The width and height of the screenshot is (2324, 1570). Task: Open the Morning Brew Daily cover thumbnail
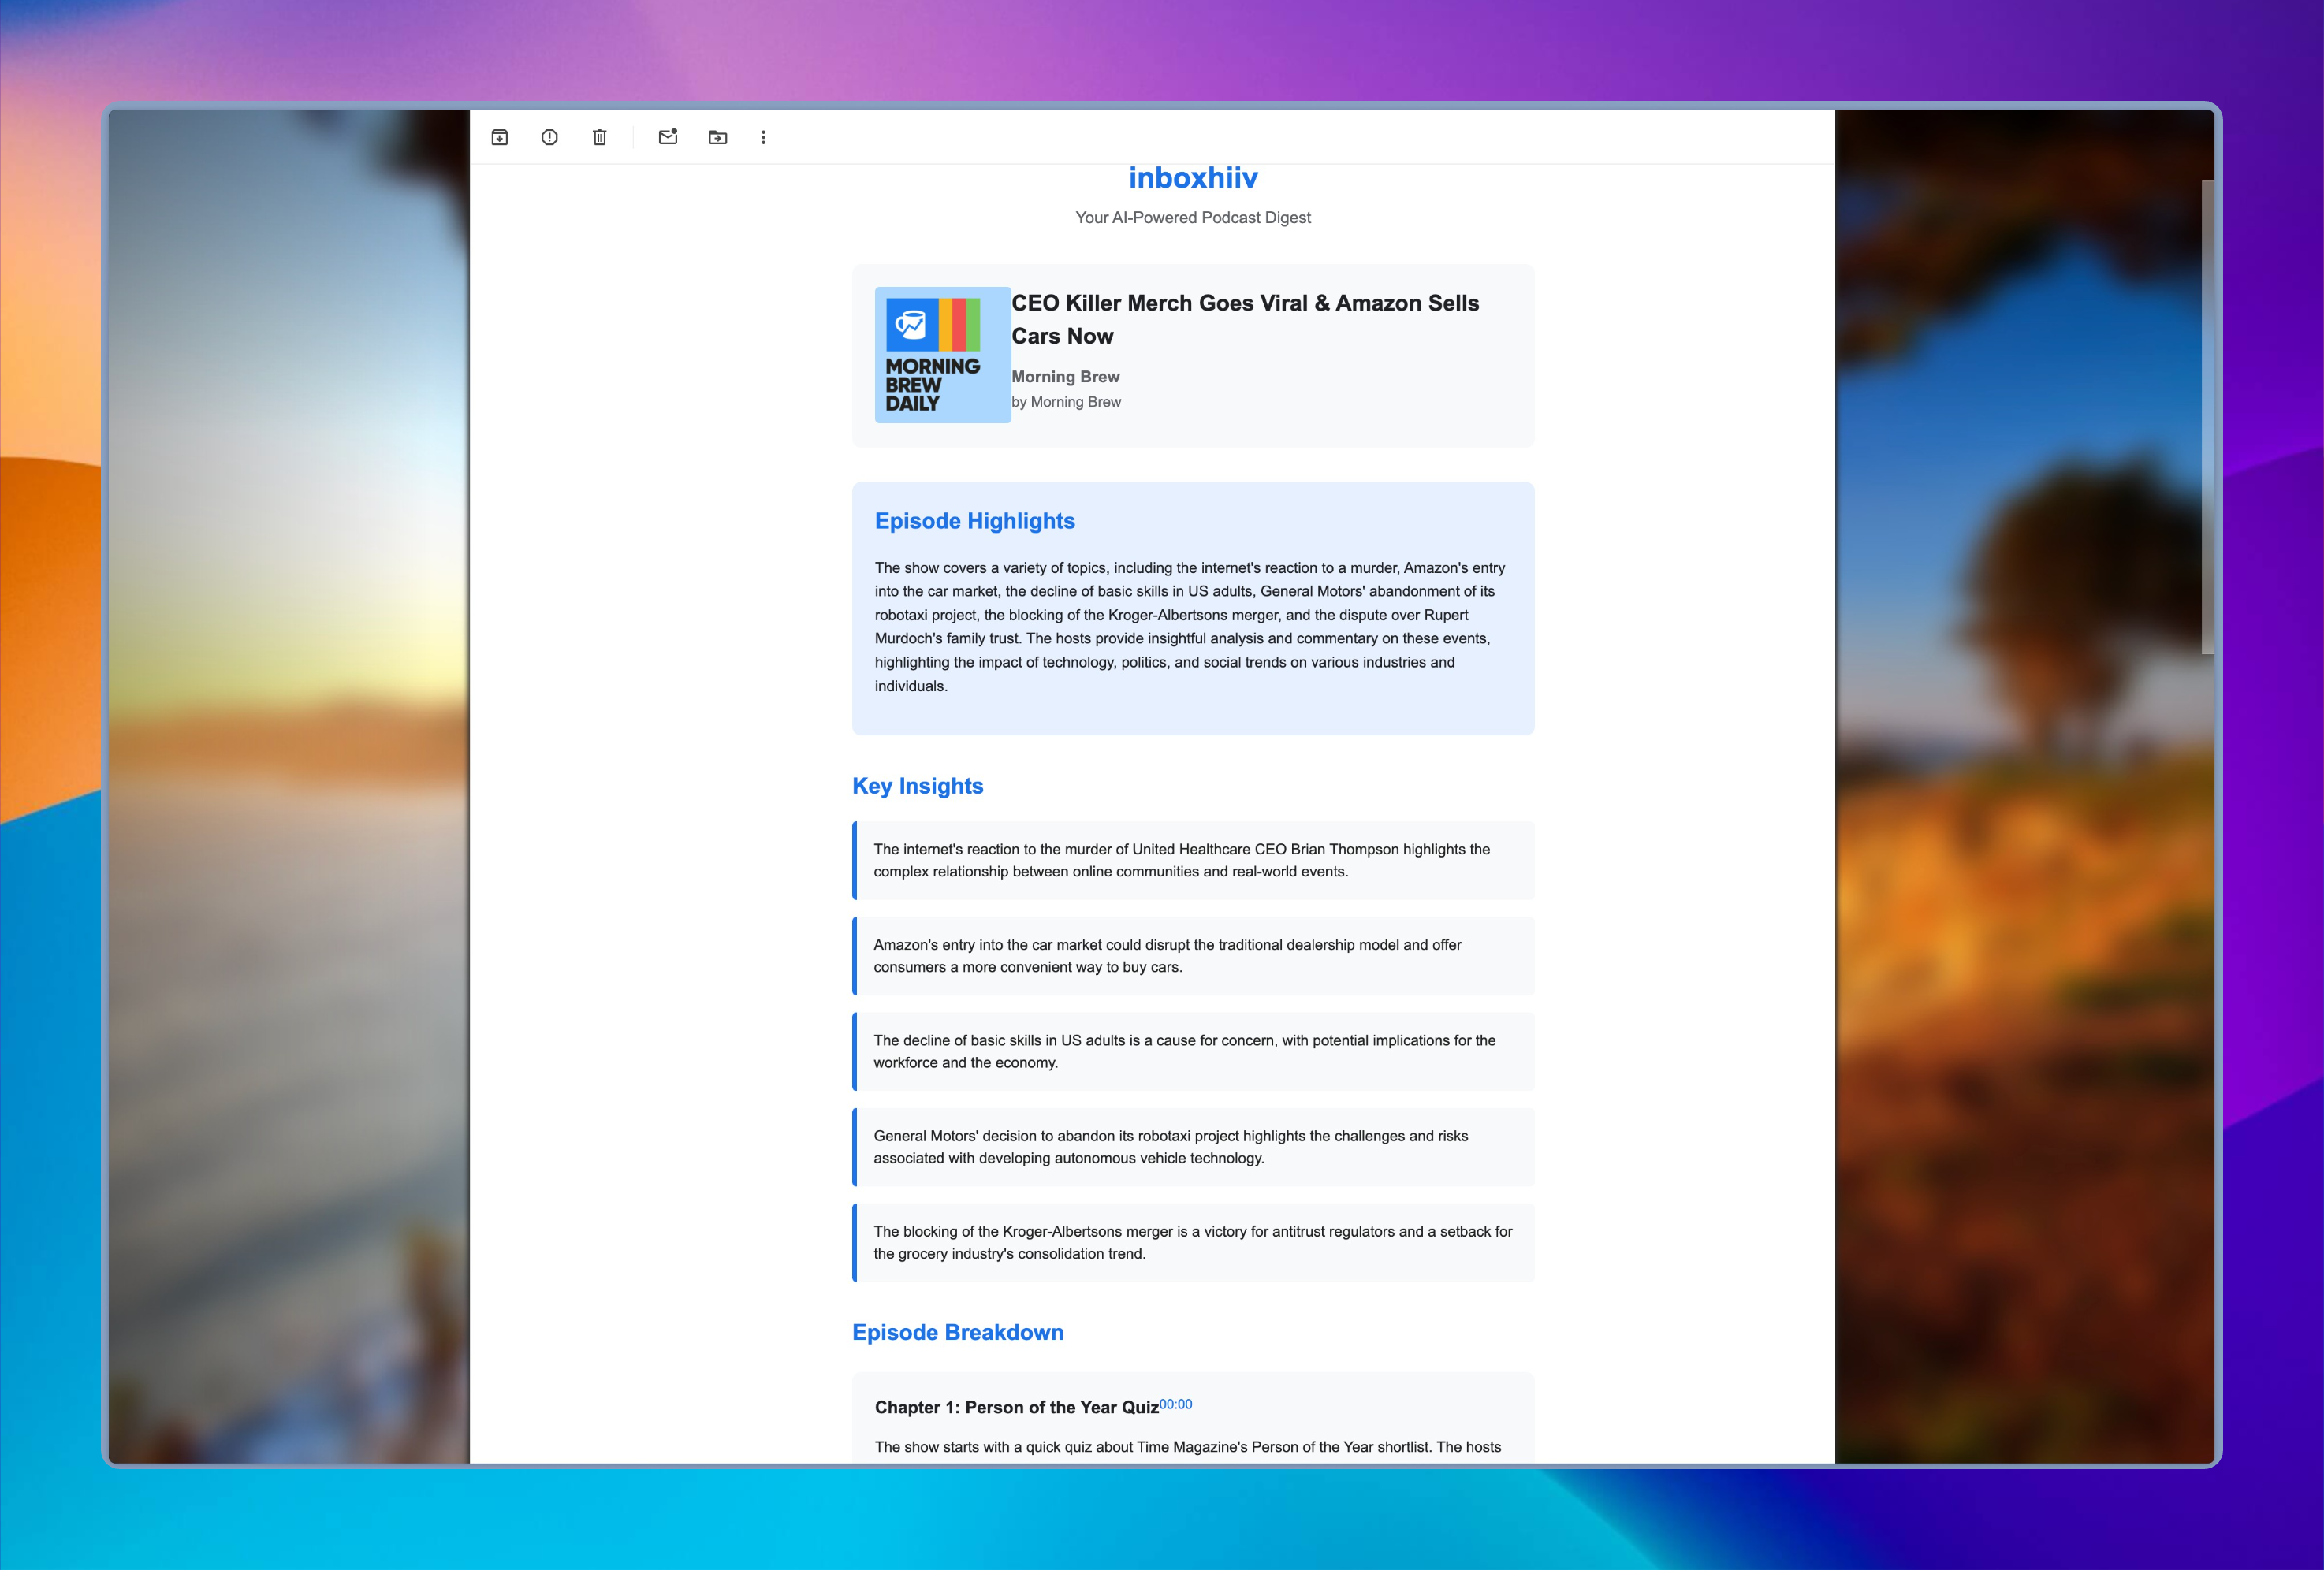[942, 355]
